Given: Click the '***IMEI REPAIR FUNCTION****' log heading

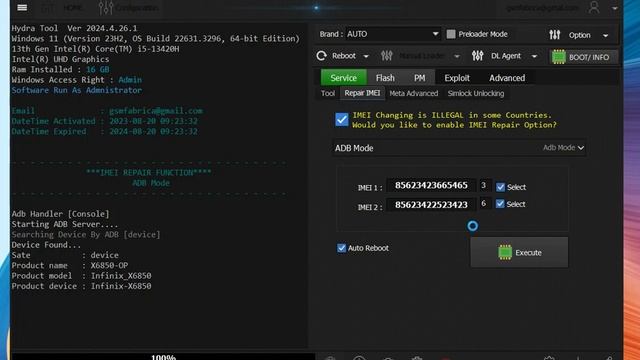Looking at the screenshot, I should (x=149, y=173).
